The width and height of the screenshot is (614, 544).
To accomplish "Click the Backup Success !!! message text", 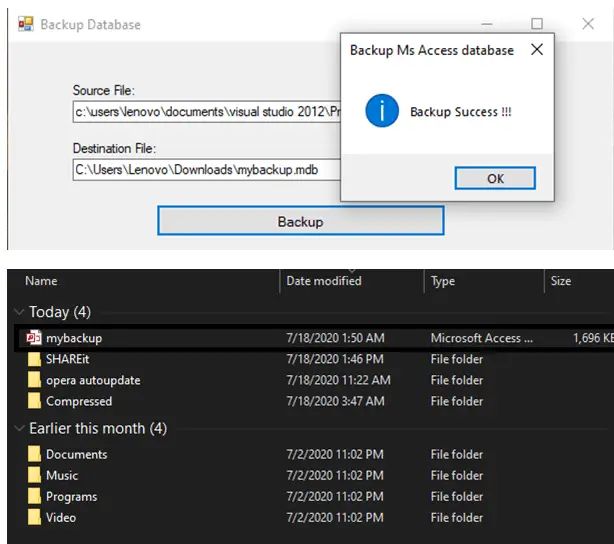I will (x=460, y=112).
